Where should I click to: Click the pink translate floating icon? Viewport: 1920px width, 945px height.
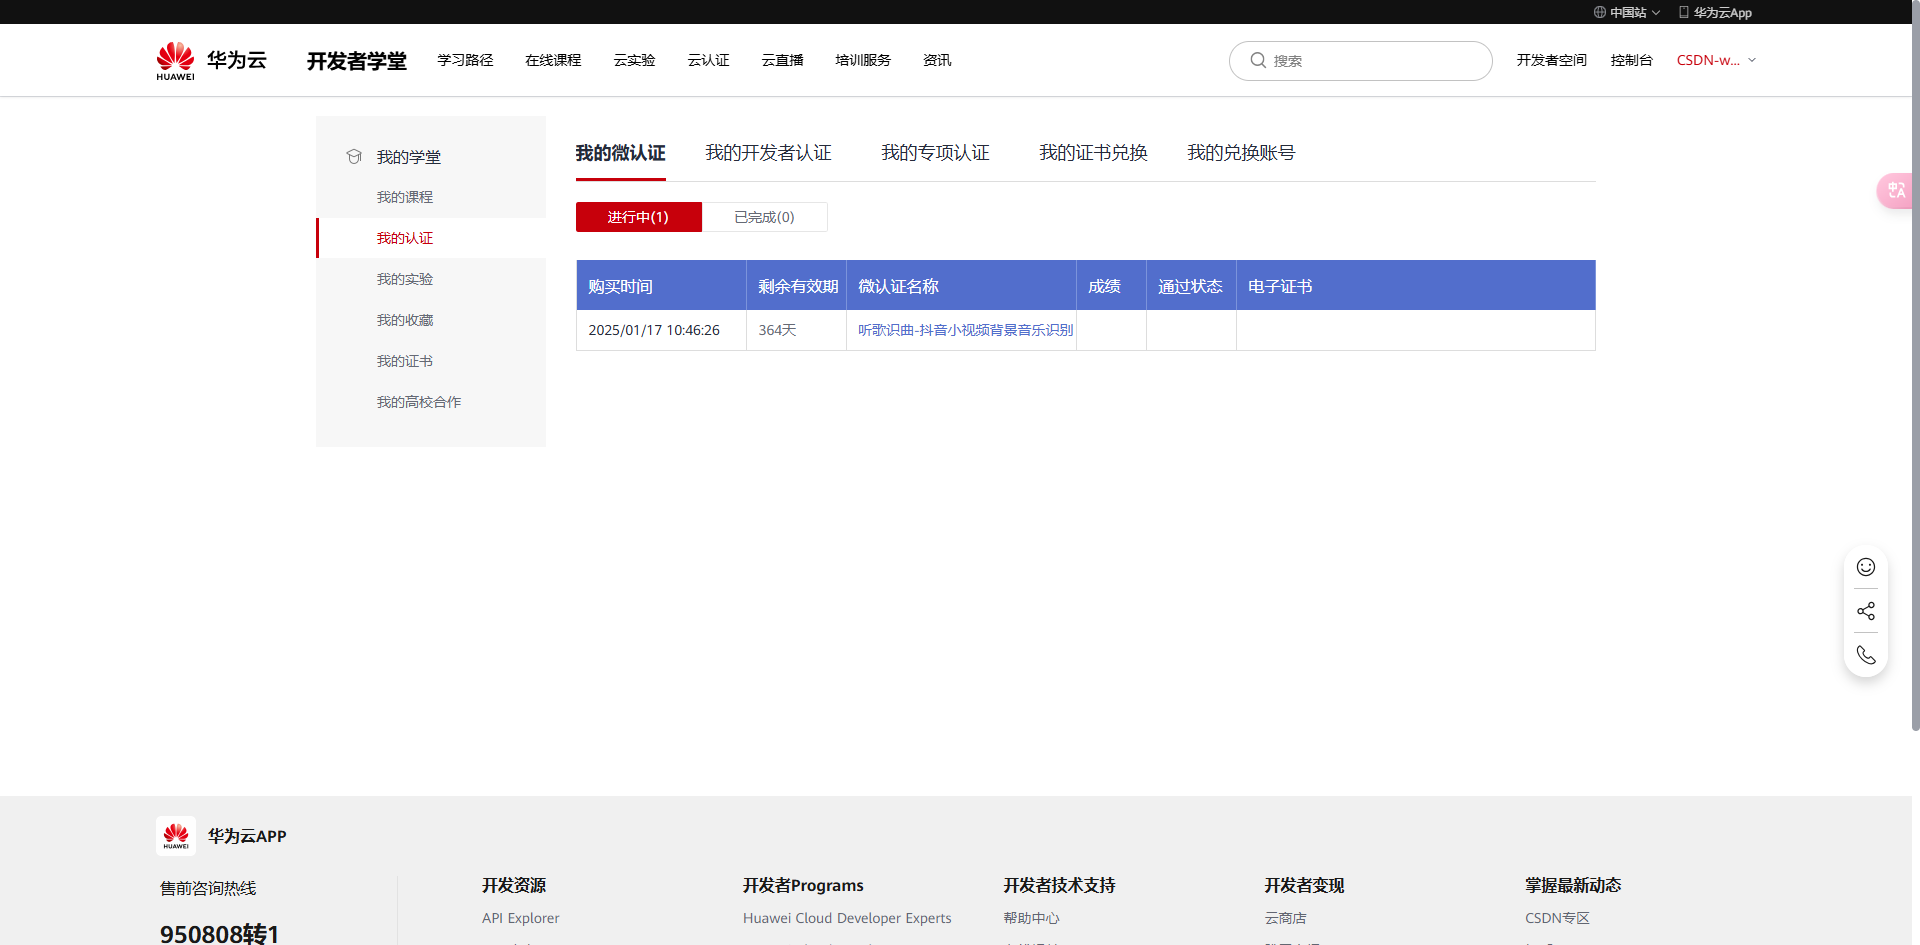point(1895,190)
